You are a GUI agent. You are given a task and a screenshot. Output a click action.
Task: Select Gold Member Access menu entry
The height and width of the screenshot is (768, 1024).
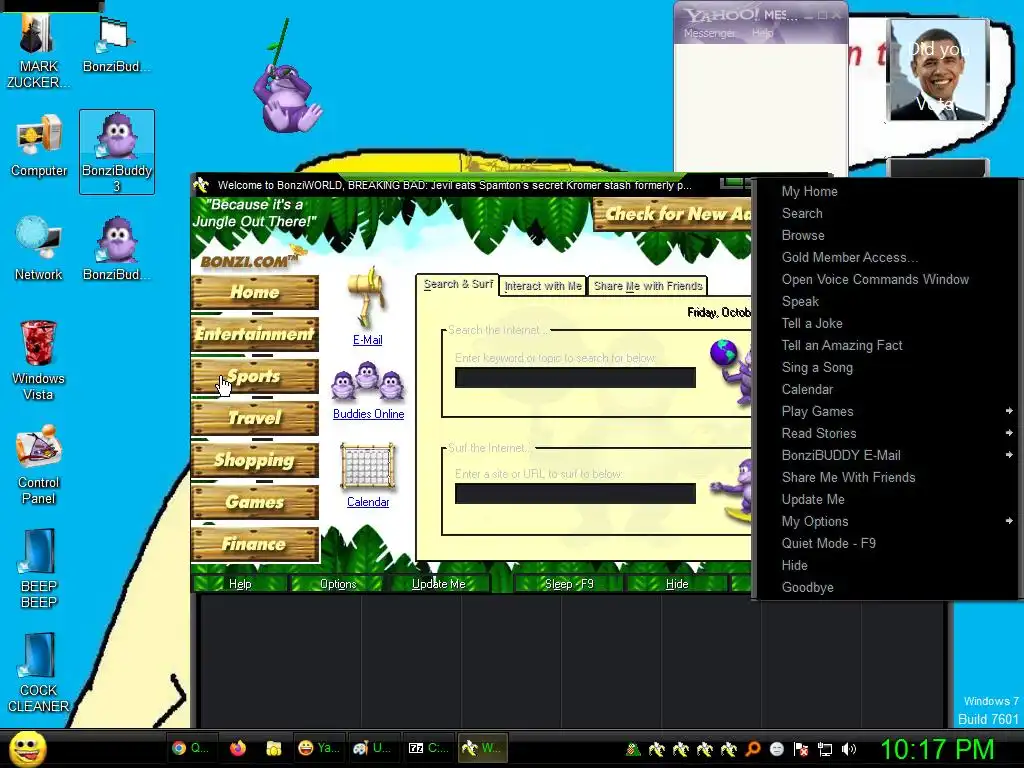(x=887, y=257)
